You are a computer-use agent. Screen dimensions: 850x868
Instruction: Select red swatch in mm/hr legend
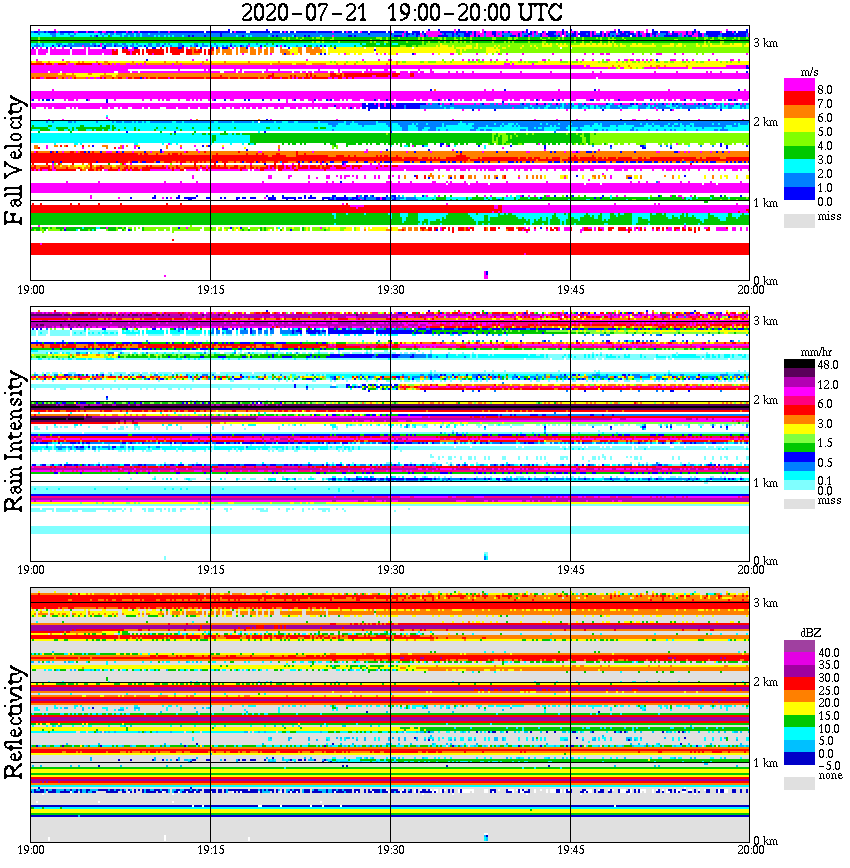tap(800, 410)
